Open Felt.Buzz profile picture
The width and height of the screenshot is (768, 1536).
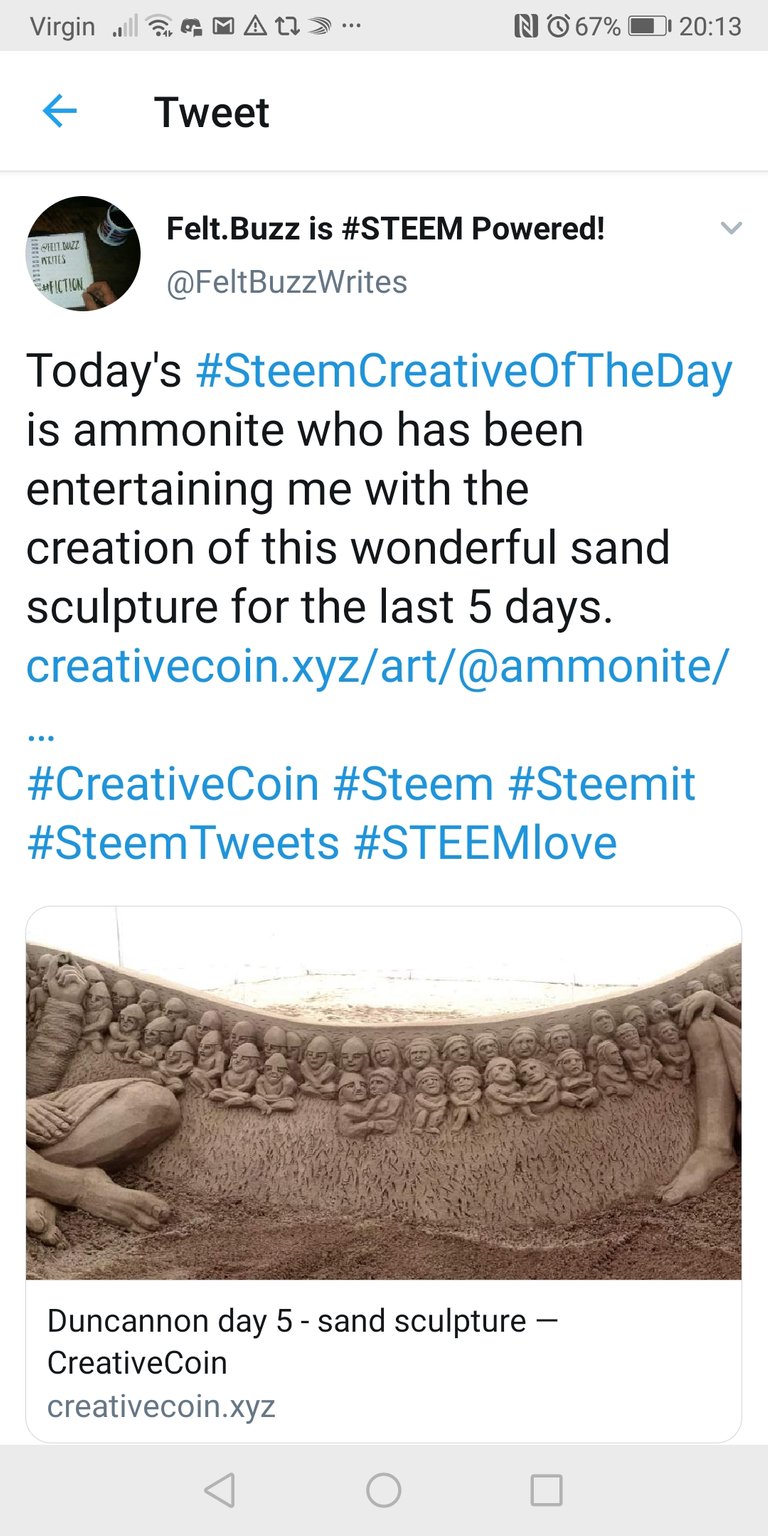[83, 253]
